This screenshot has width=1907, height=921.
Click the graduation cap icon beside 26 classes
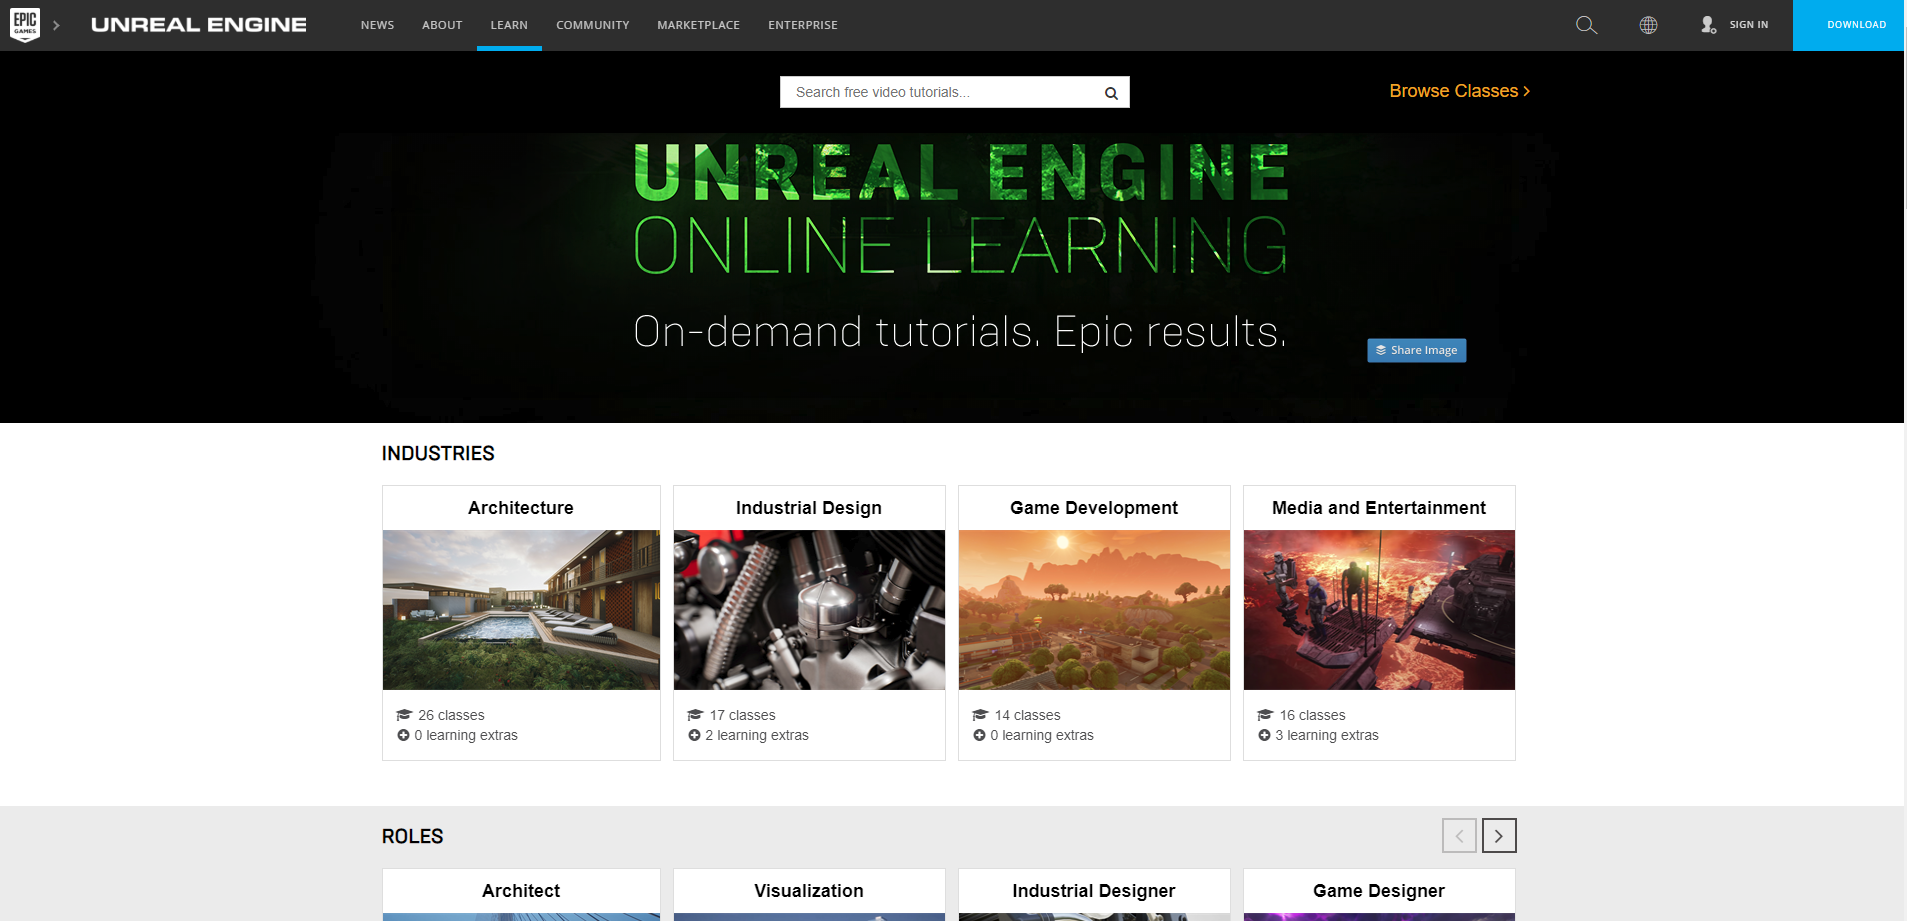point(404,715)
